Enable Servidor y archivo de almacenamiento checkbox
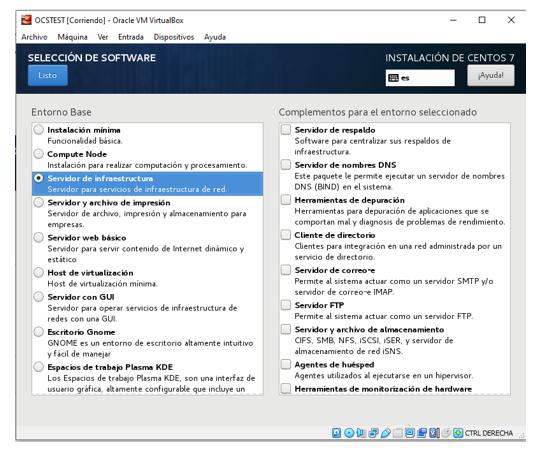 pos(286,329)
